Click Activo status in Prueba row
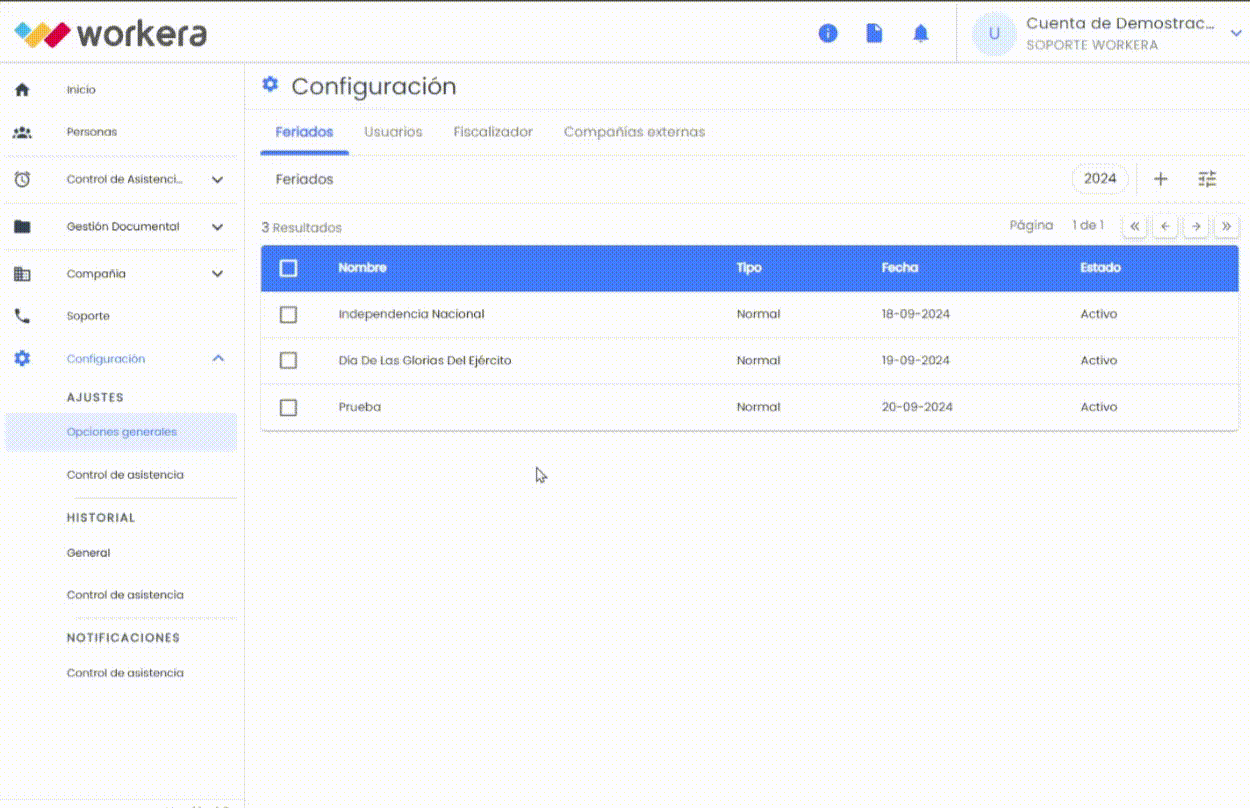This screenshot has height=808, width=1250. [x=1099, y=407]
